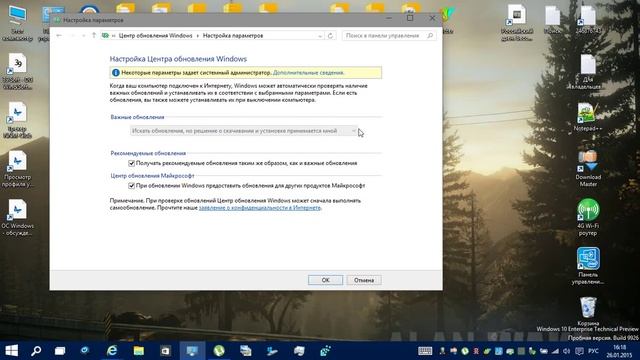Launch Internet Explorer from taskbar
The width and height of the screenshot is (640, 360).
coord(111,351)
